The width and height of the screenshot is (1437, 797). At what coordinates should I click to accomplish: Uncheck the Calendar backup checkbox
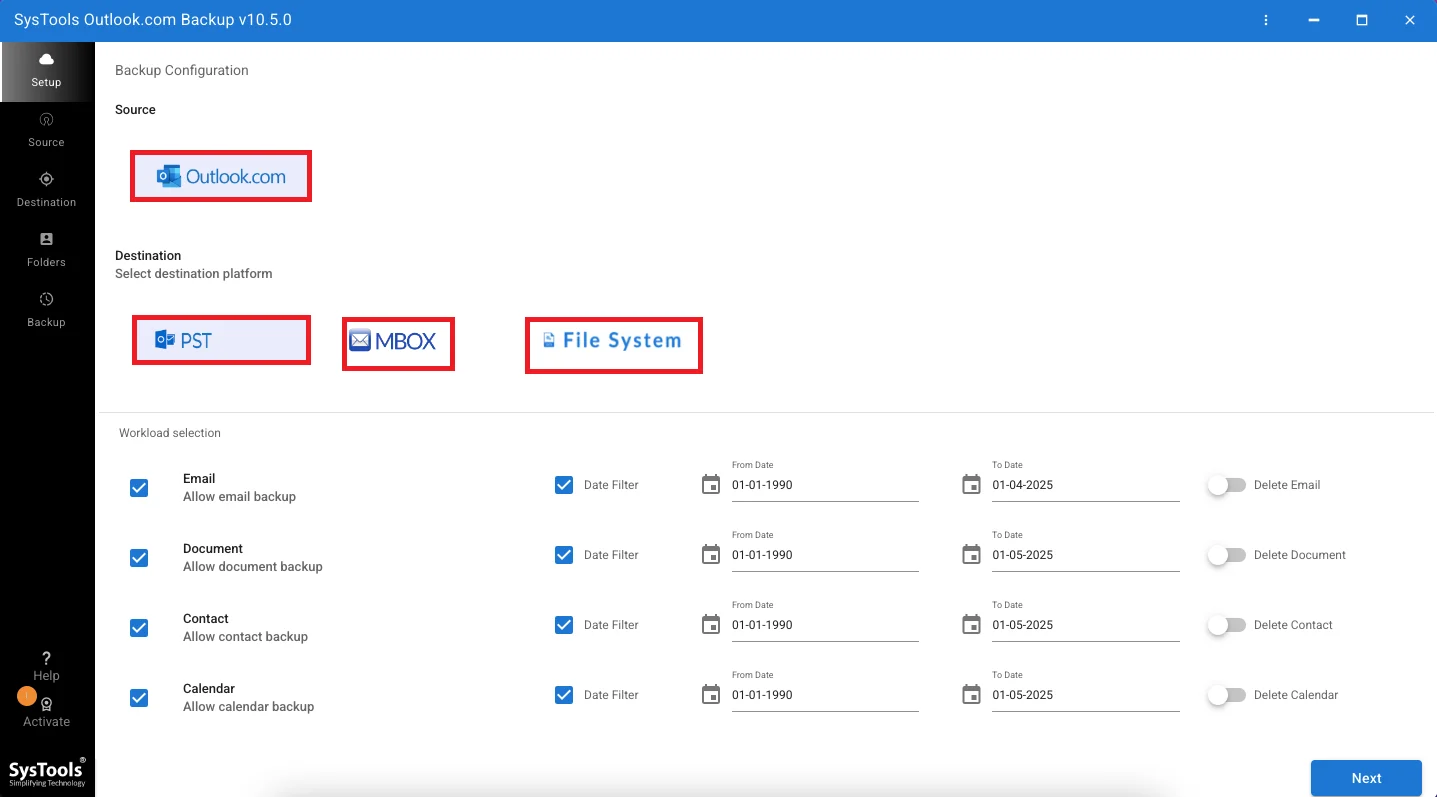pyautogui.click(x=139, y=698)
